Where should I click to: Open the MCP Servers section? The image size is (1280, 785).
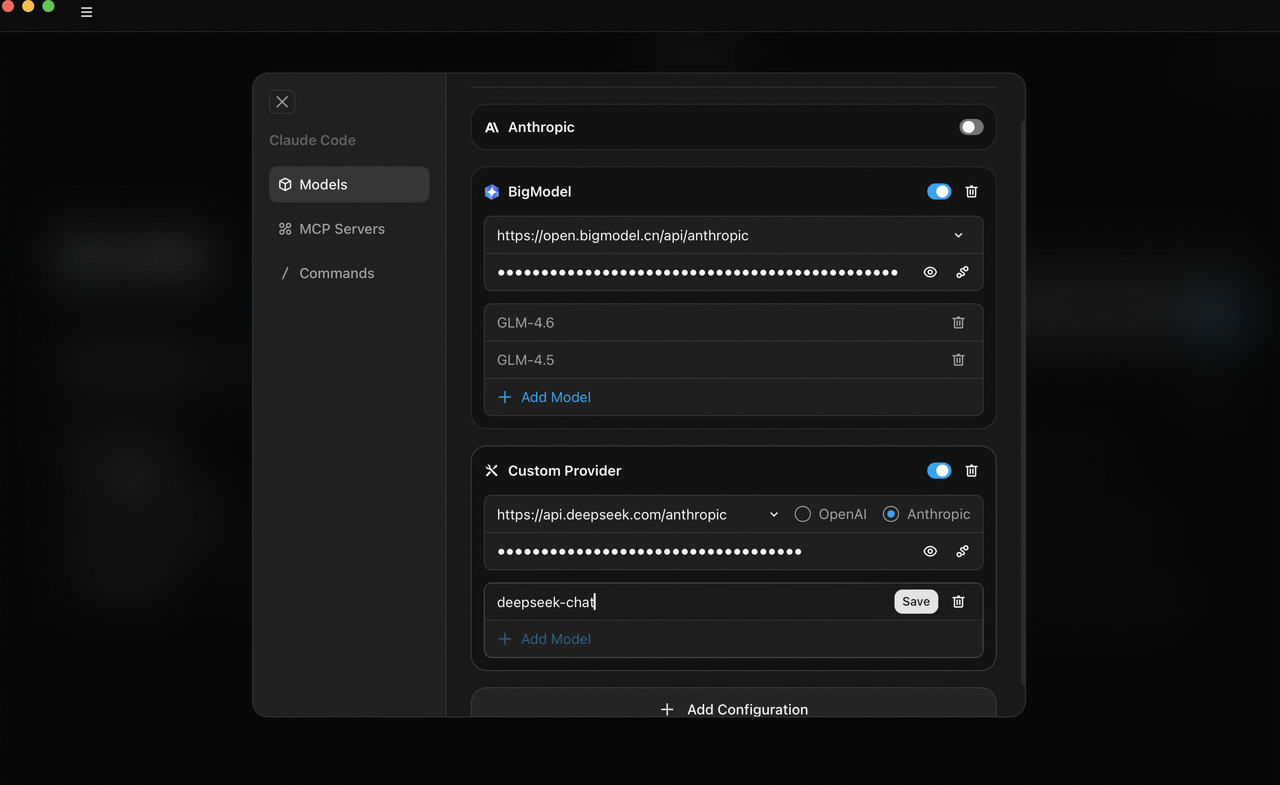point(349,229)
